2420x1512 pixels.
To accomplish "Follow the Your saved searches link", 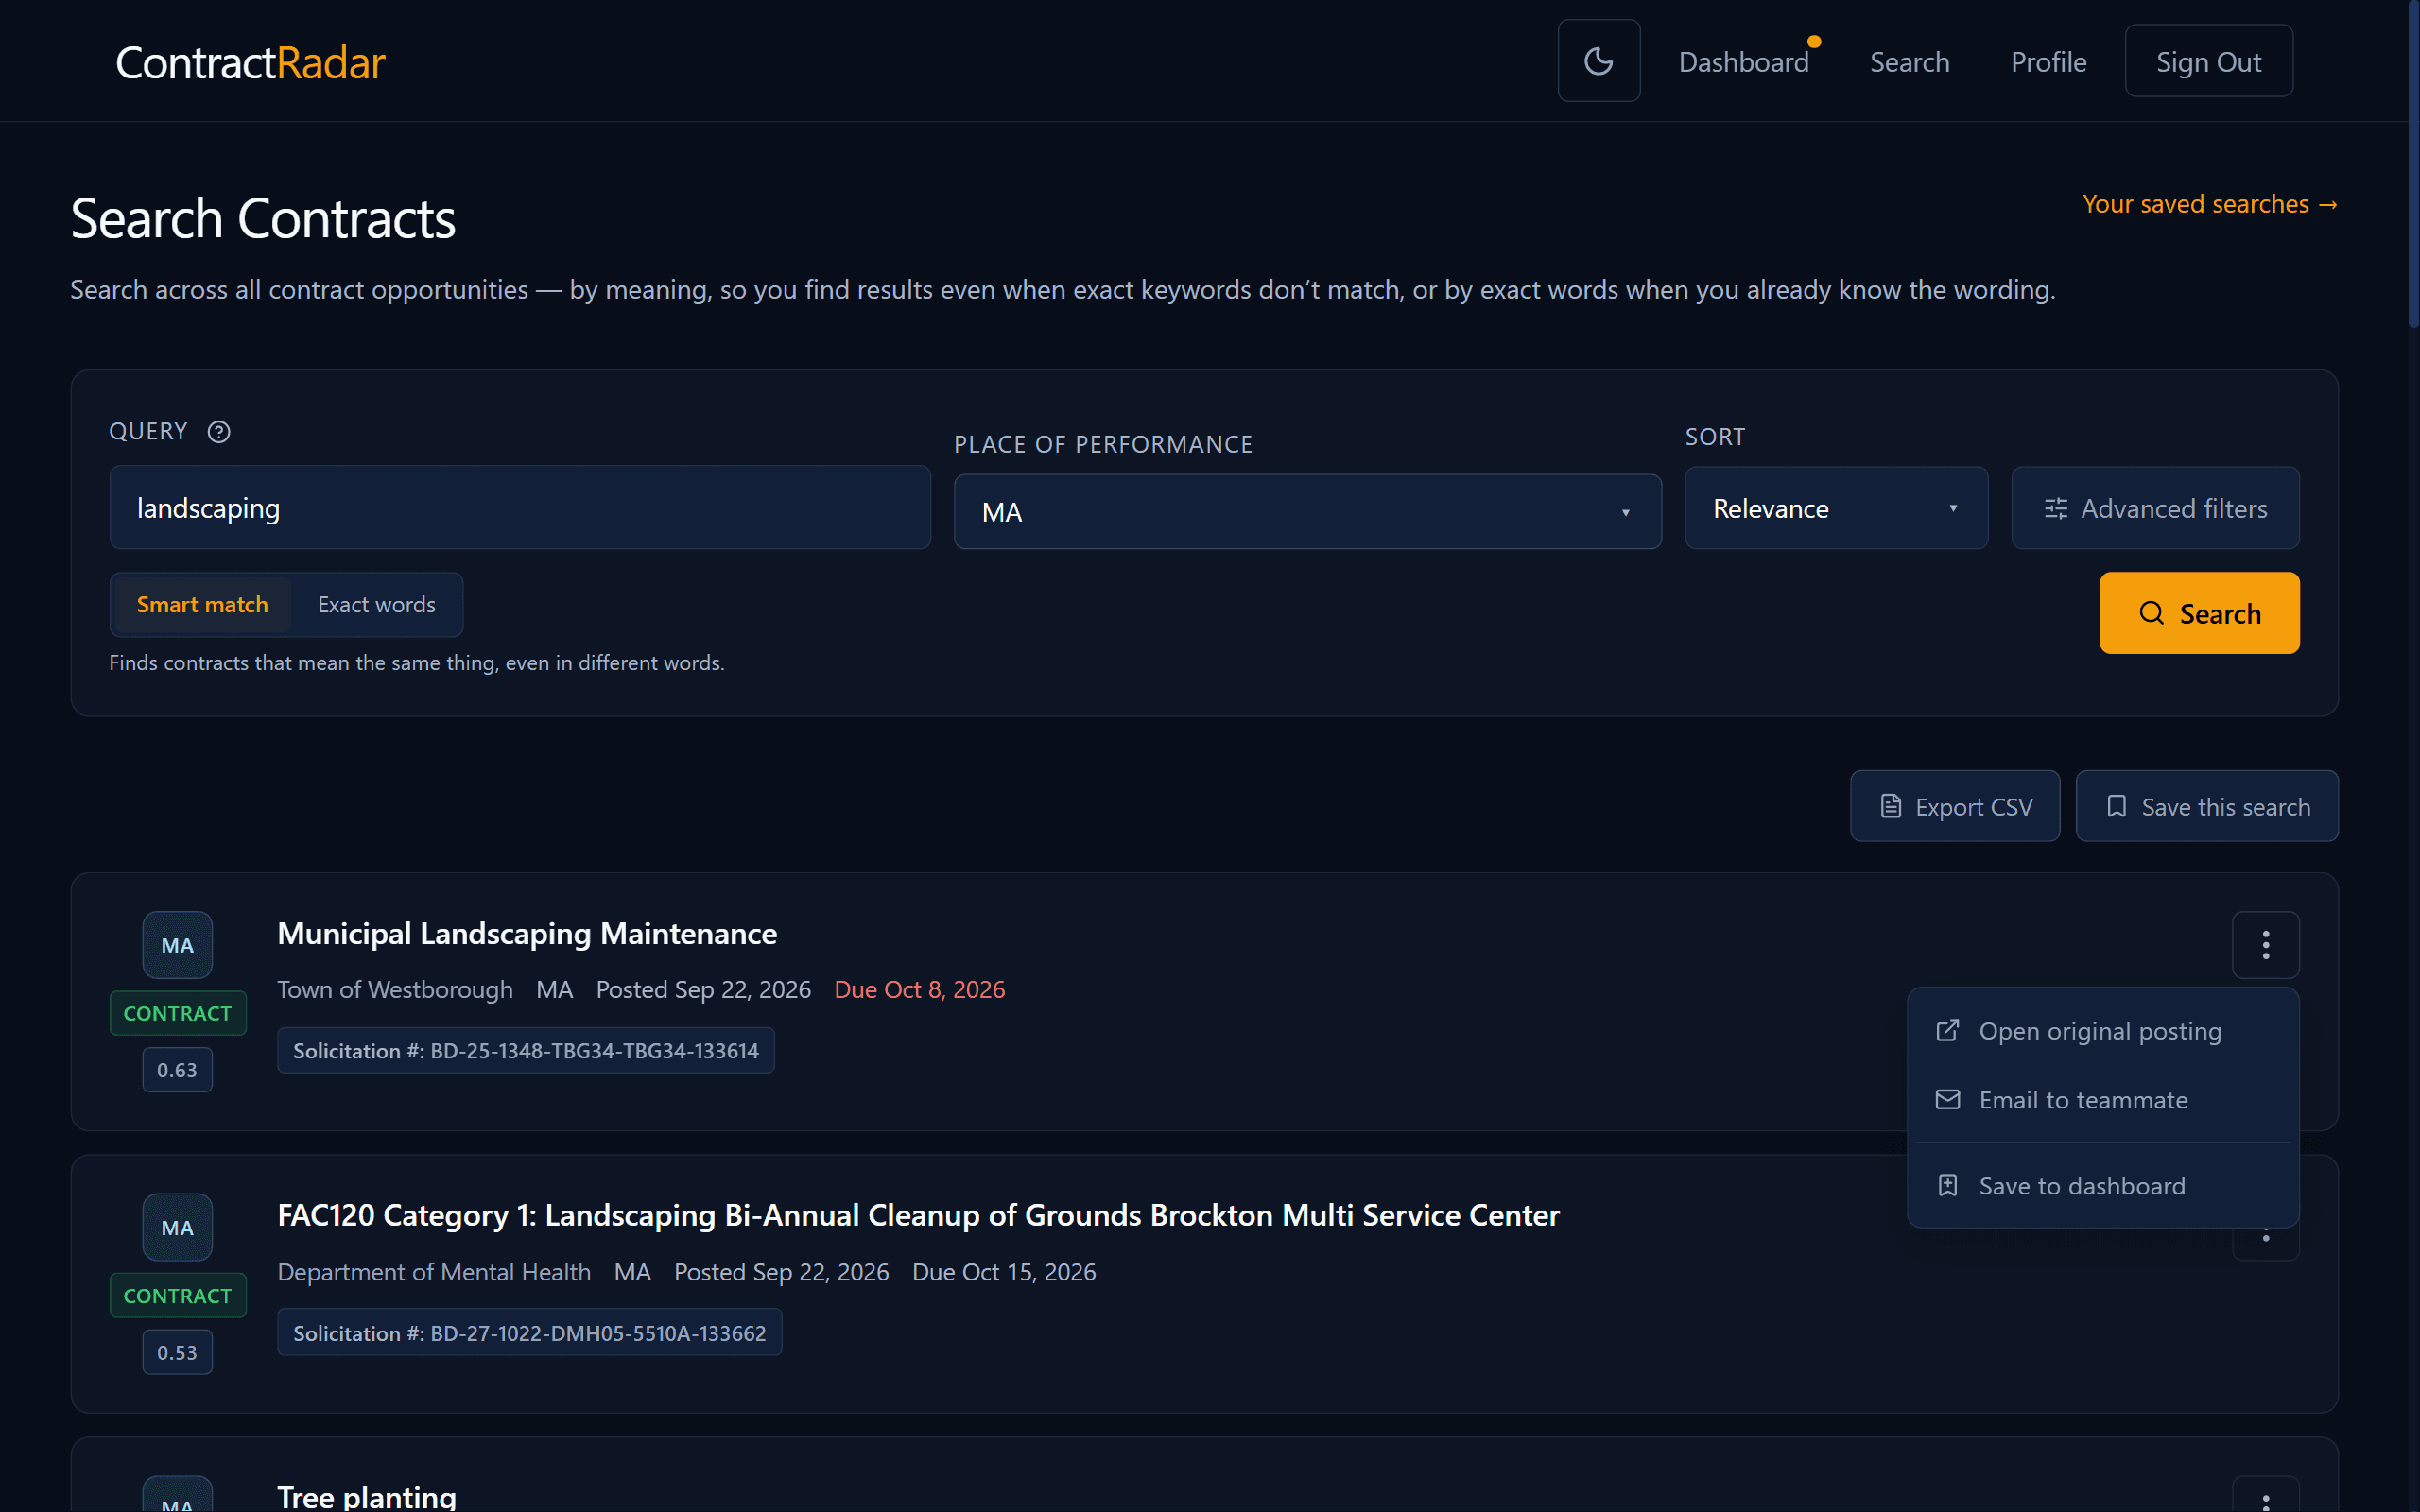I will [x=2210, y=204].
